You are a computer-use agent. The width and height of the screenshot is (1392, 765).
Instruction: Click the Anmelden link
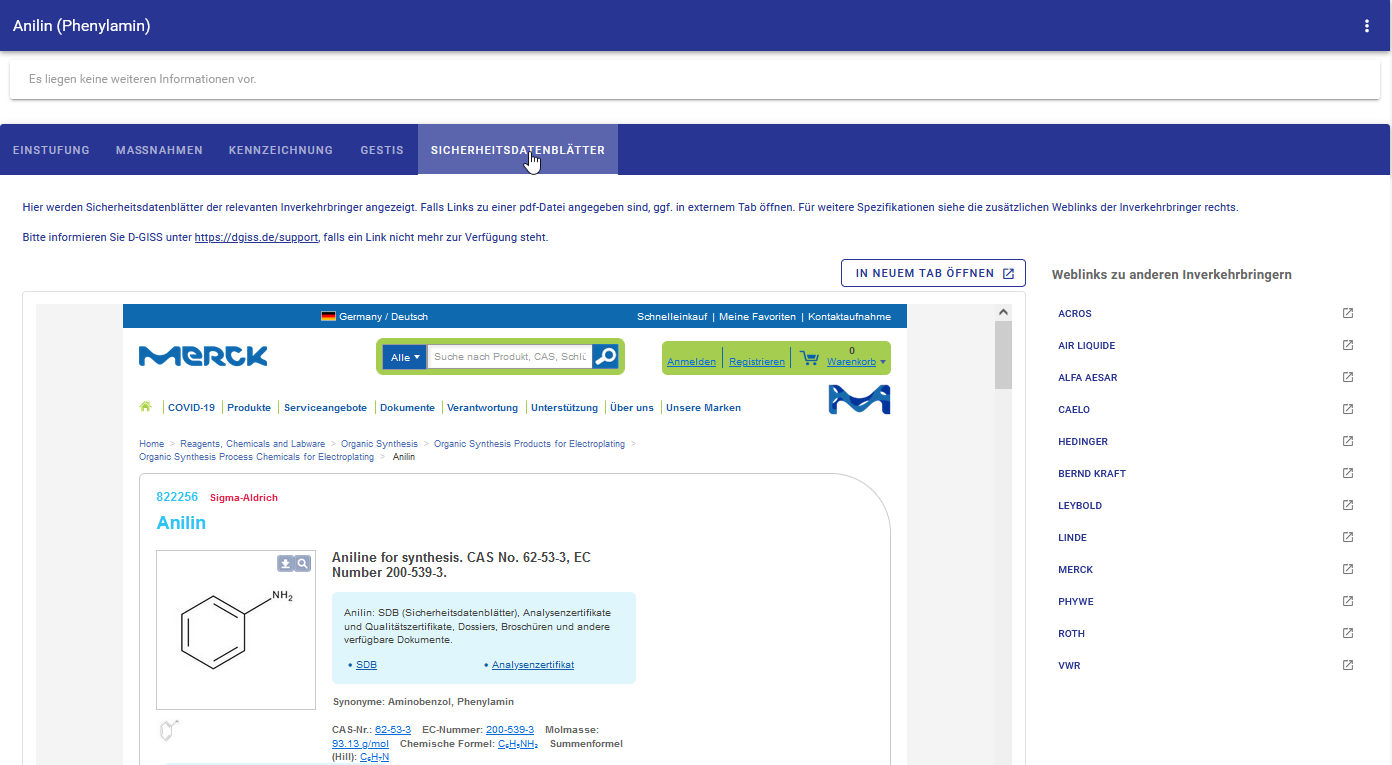tap(691, 362)
